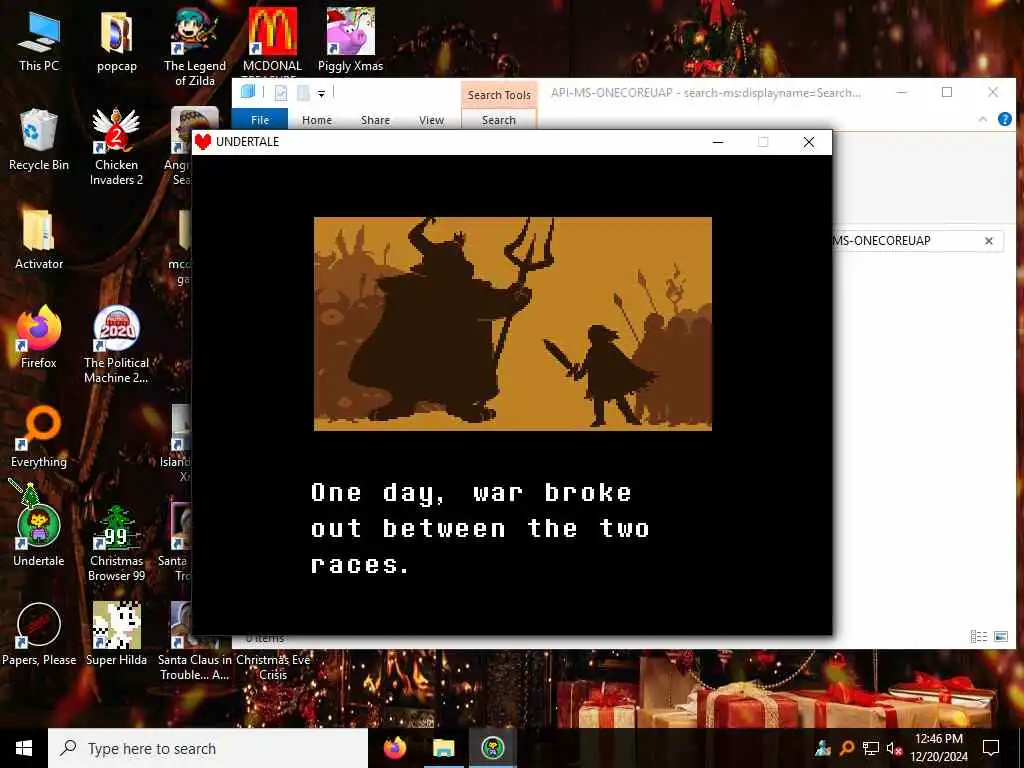
Task: Click the Search Tools contextual tab
Action: 499,95
